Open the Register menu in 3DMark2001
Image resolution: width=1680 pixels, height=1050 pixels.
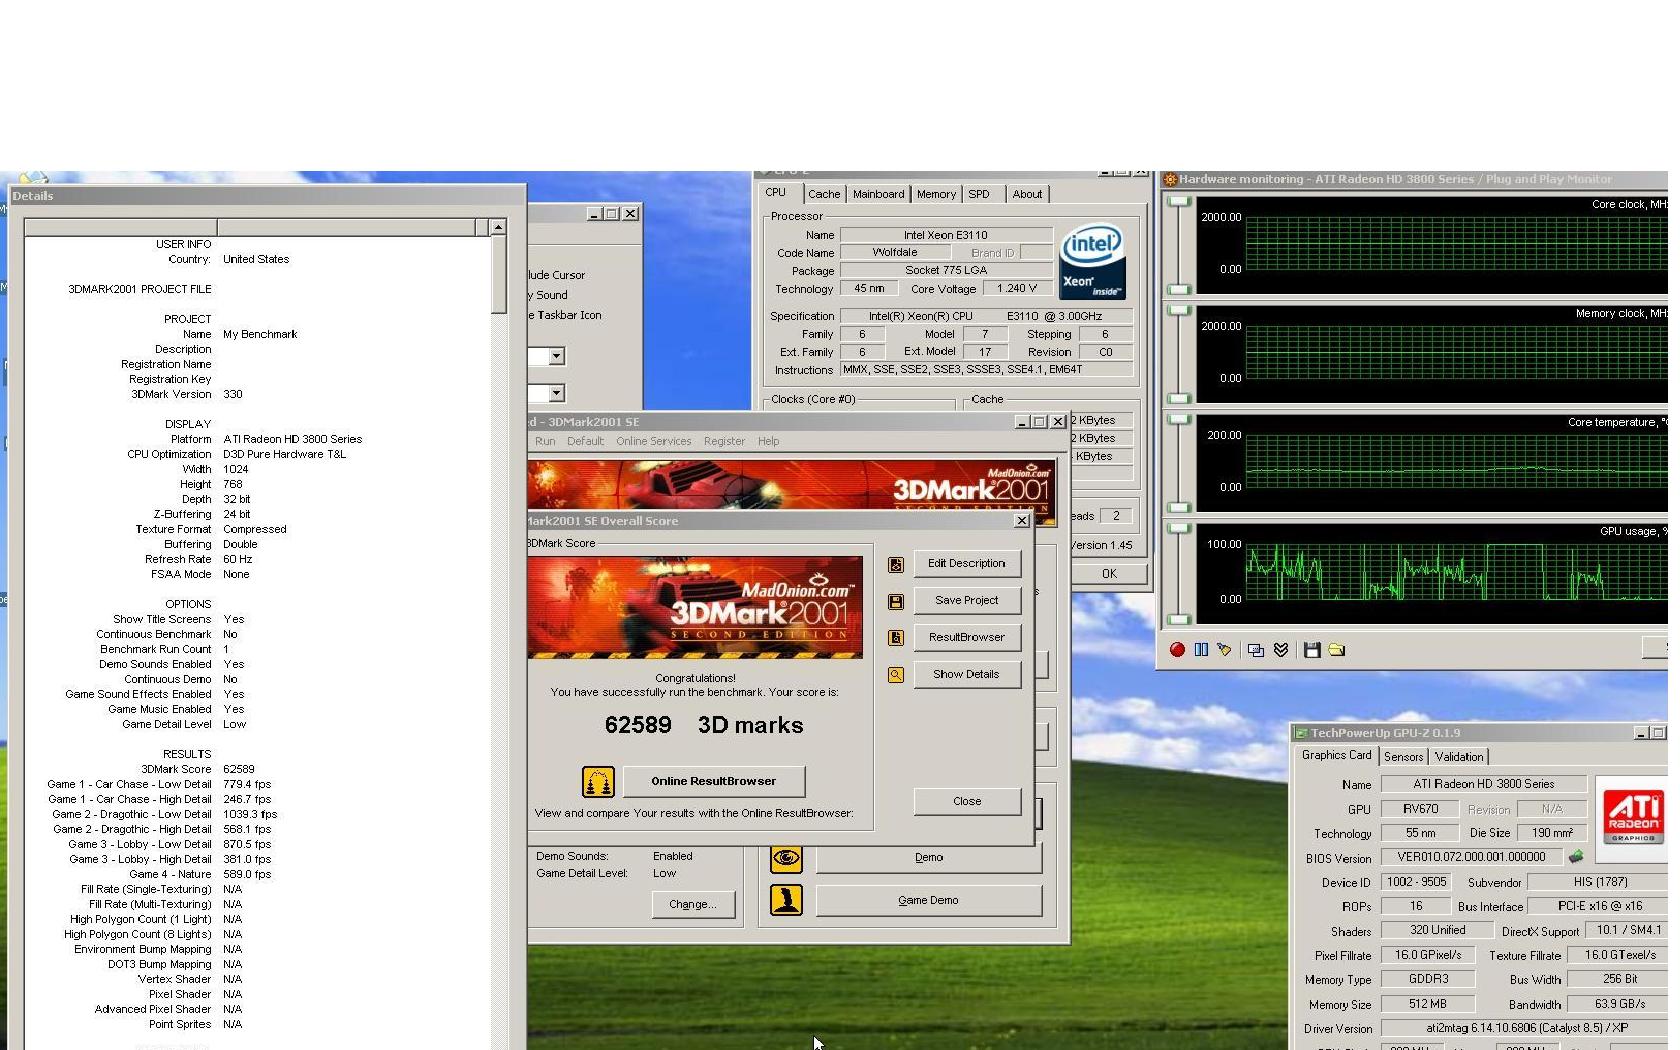click(724, 441)
